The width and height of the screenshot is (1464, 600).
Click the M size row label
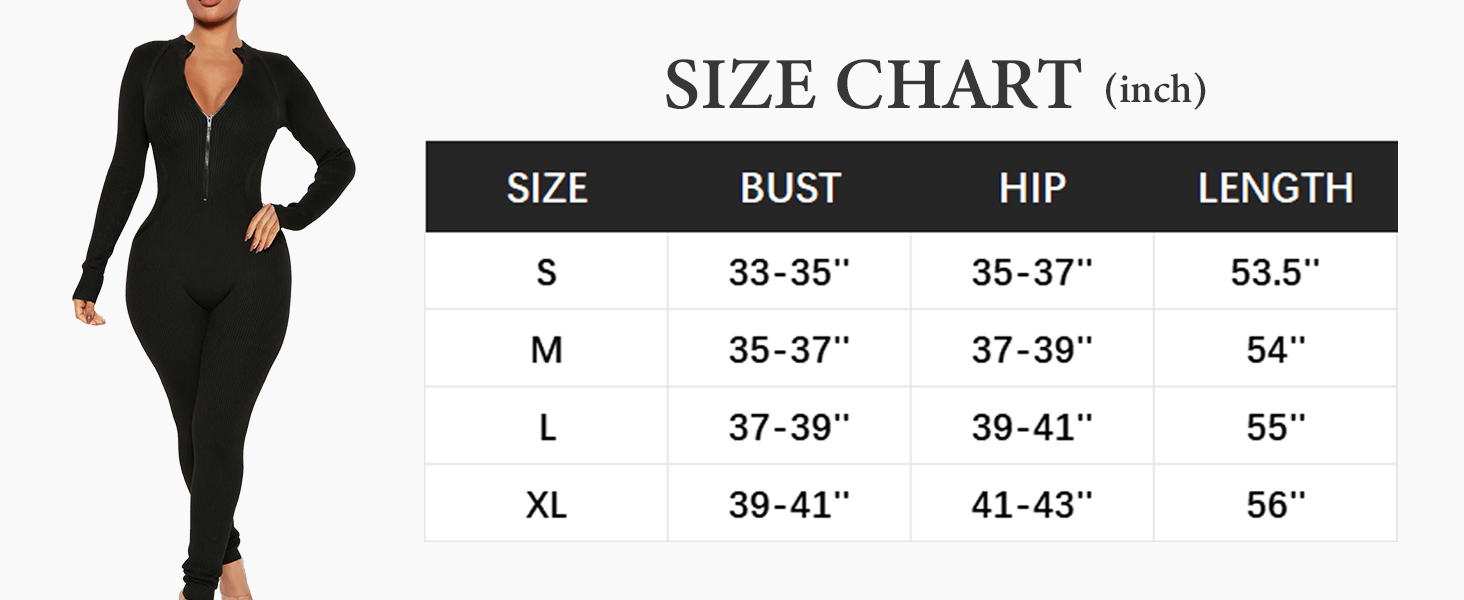click(x=546, y=350)
